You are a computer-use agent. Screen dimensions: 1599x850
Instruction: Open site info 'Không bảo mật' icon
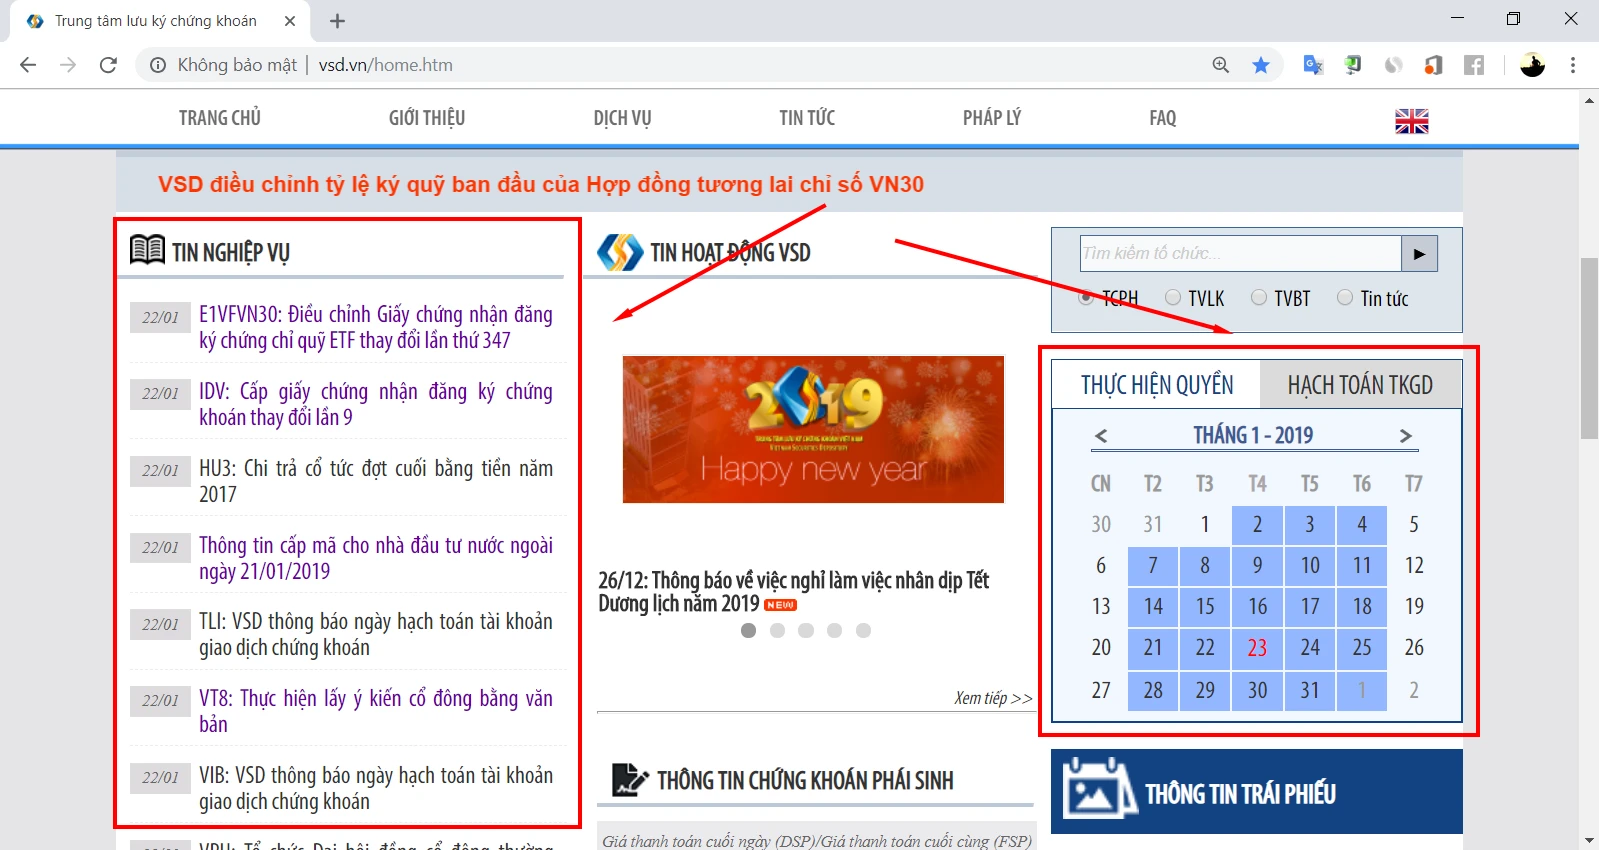point(158,65)
